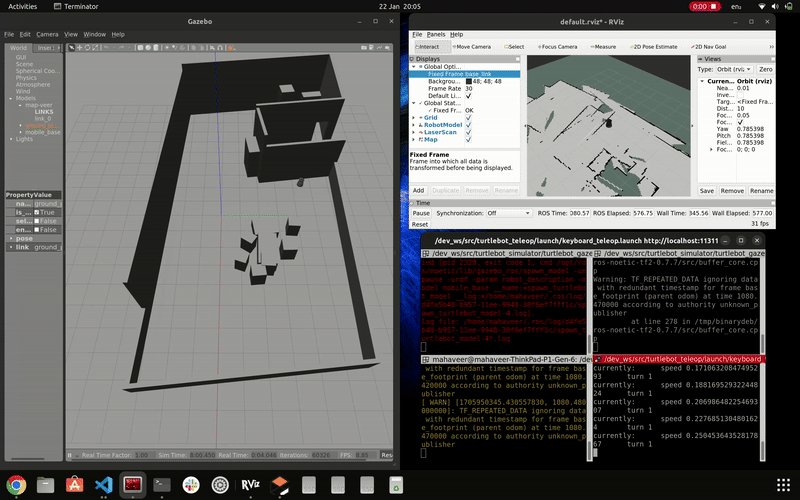Collapse Global Status in RViz Displays

point(414,103)
